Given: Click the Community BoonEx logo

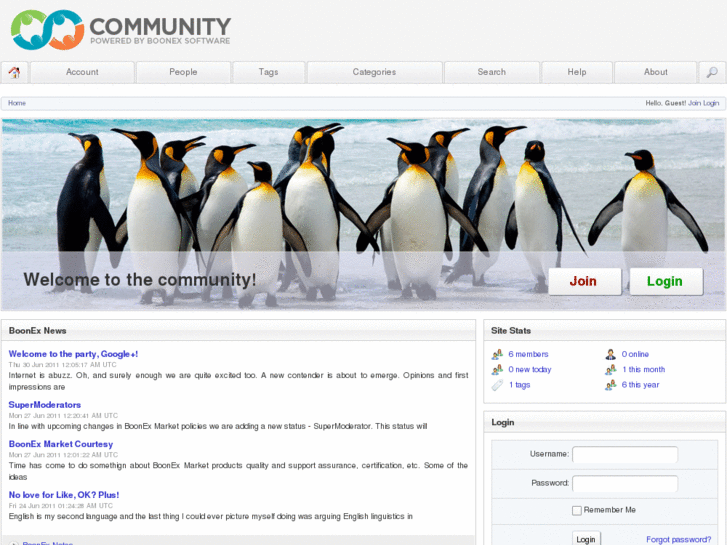Looking at the screenshot, I should [x=121, y=30].
